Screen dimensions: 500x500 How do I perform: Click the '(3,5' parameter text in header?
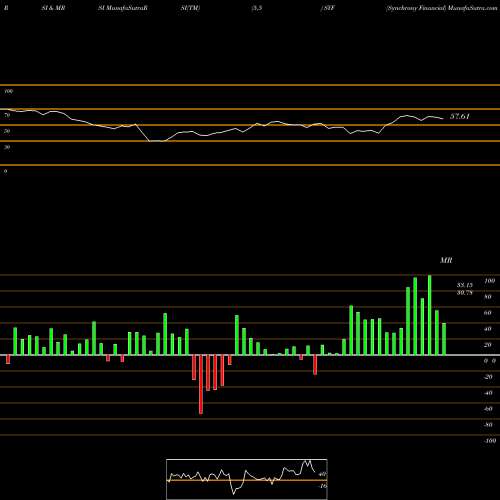[257, 8]
